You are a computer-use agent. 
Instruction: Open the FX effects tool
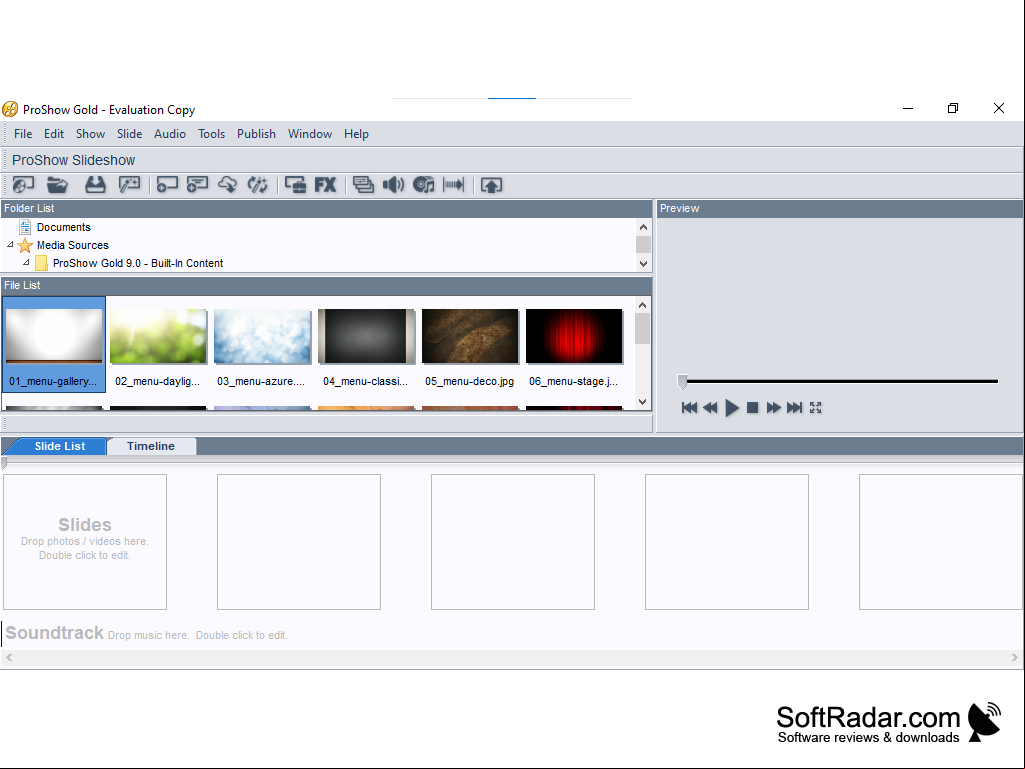tap(325, 185)
